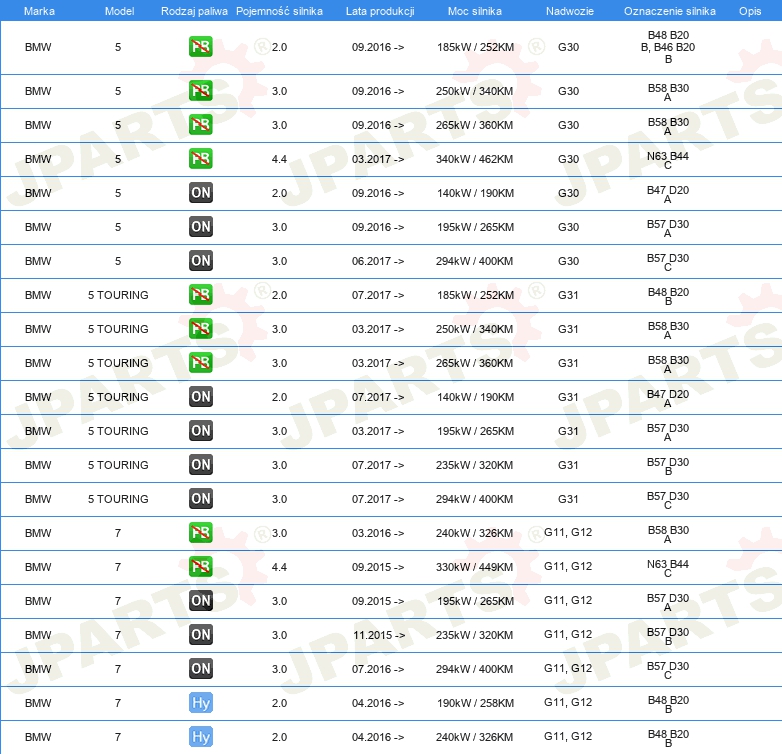
Task: Click the Lata produkcji column header
Action: [x=380, y=11]
